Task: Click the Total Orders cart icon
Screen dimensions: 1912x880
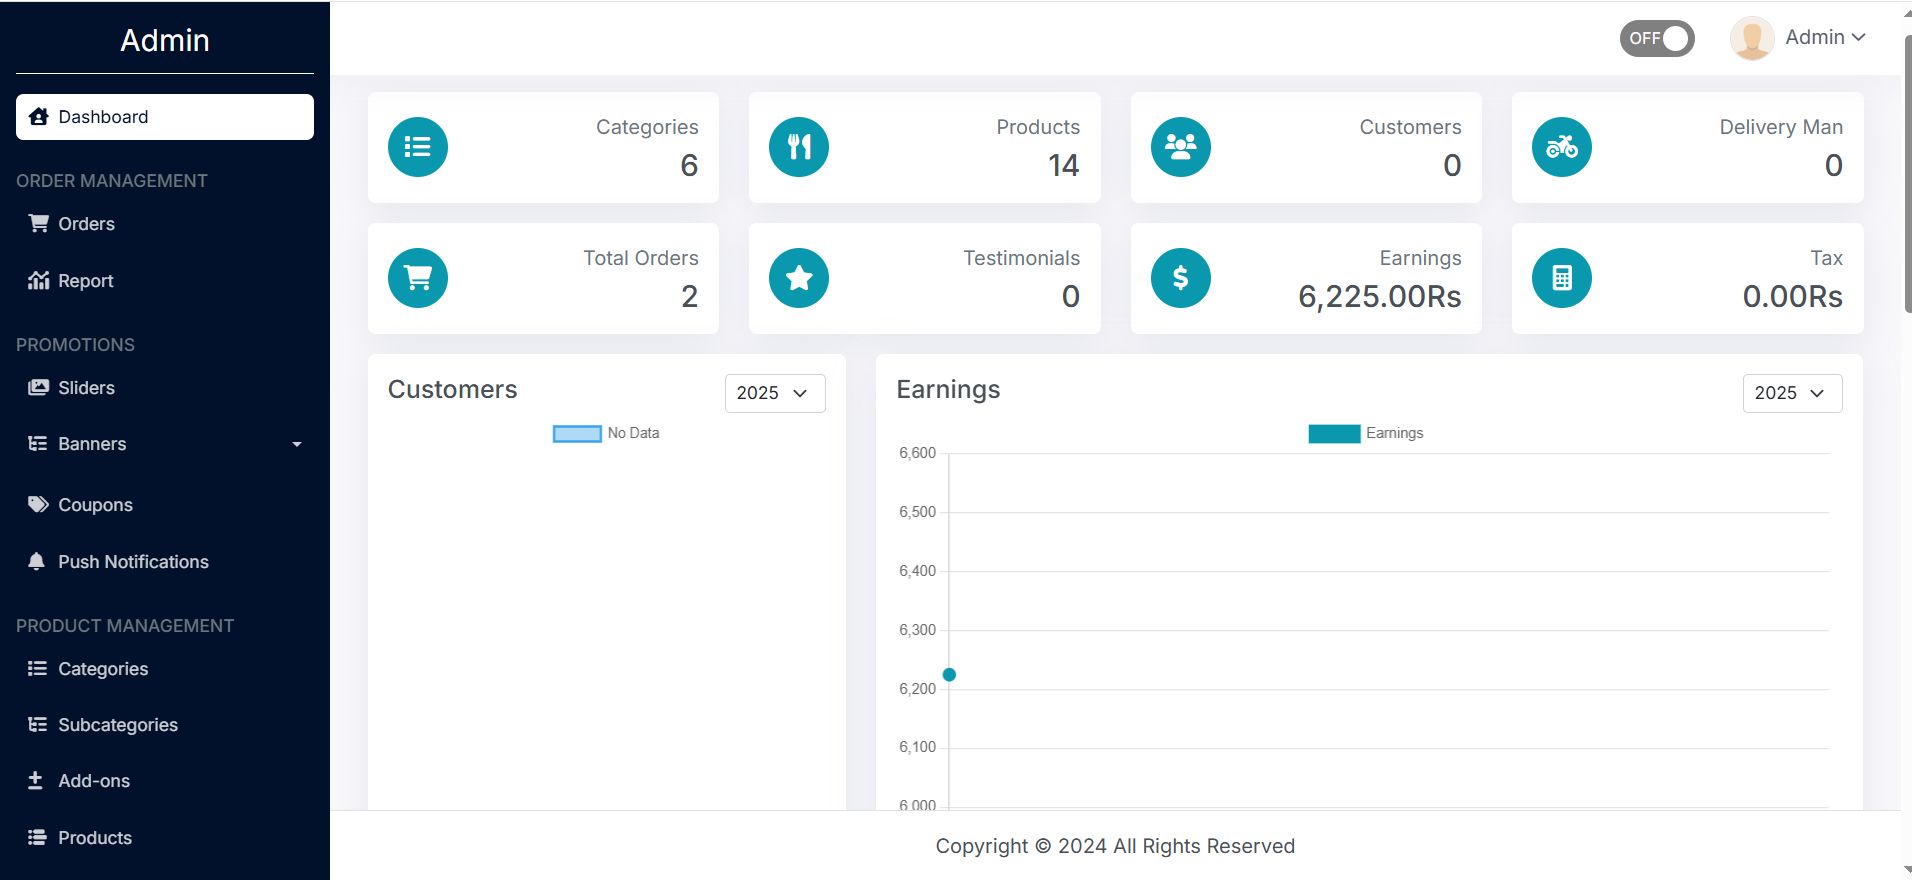Action: (x=418, y=278)
